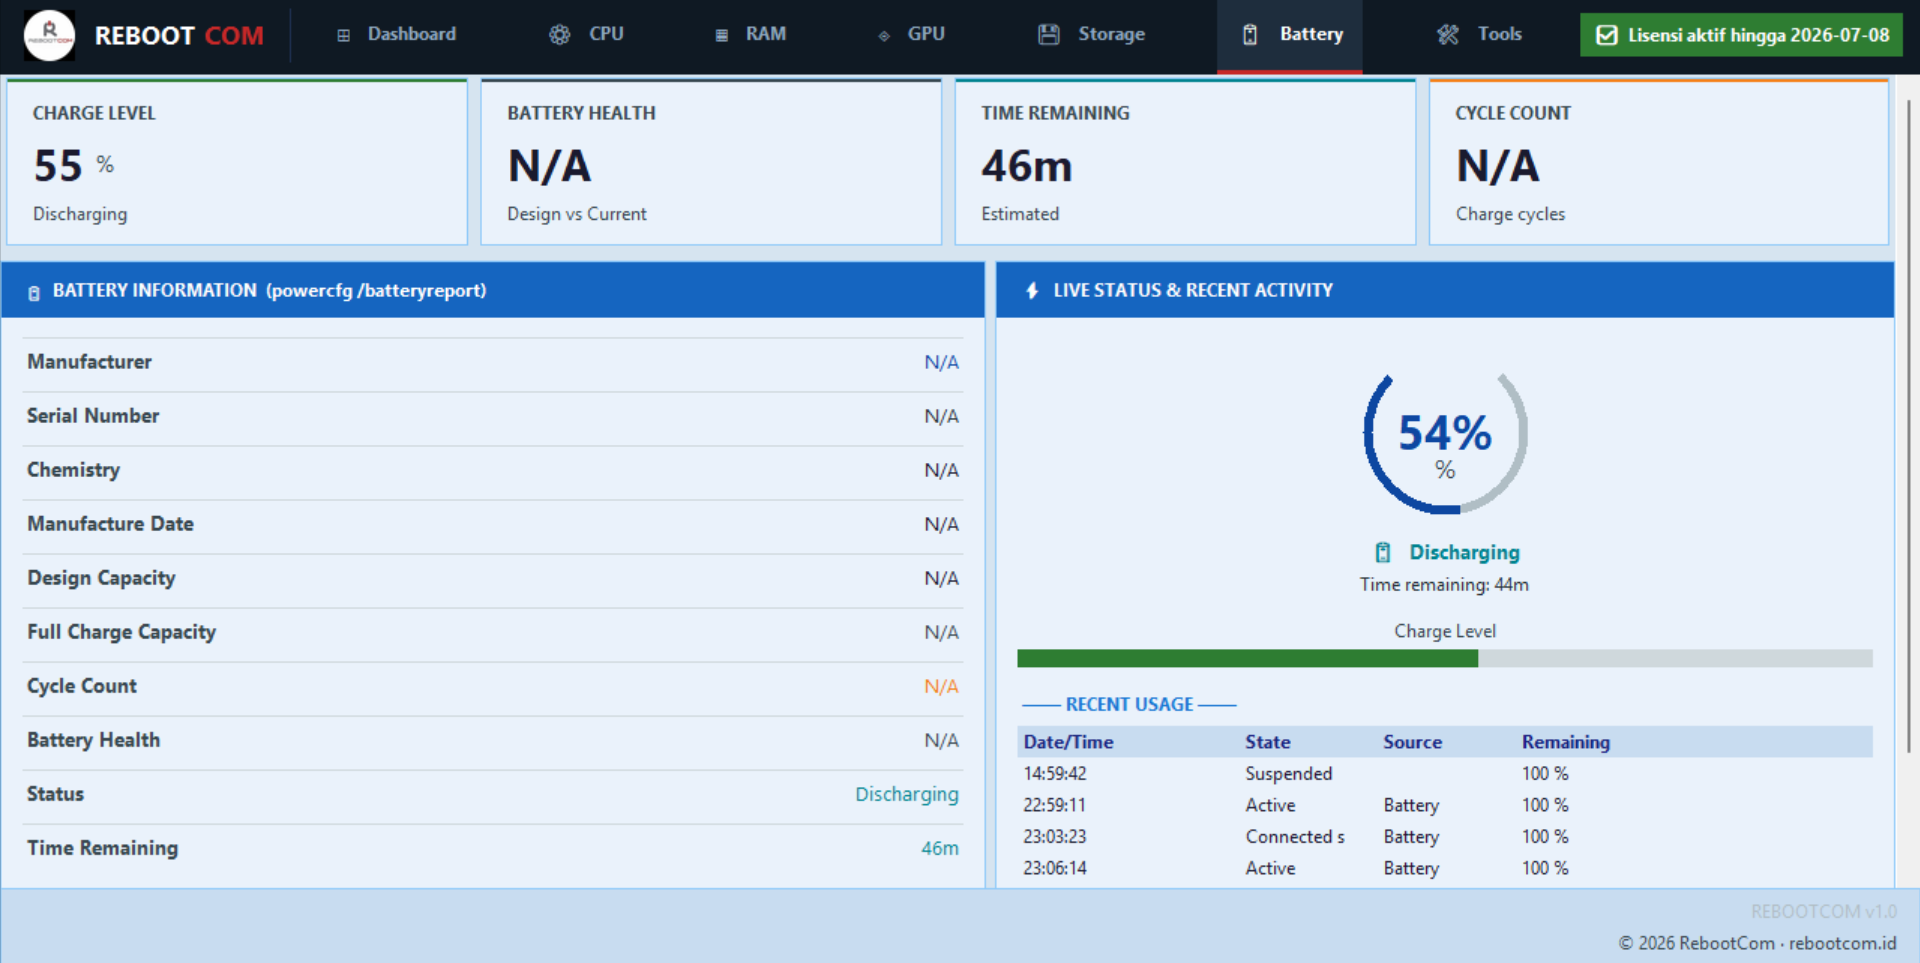Click the Manufacturer row's N/A value
This screenshot has height=963, width=1920.
point(941,362)
